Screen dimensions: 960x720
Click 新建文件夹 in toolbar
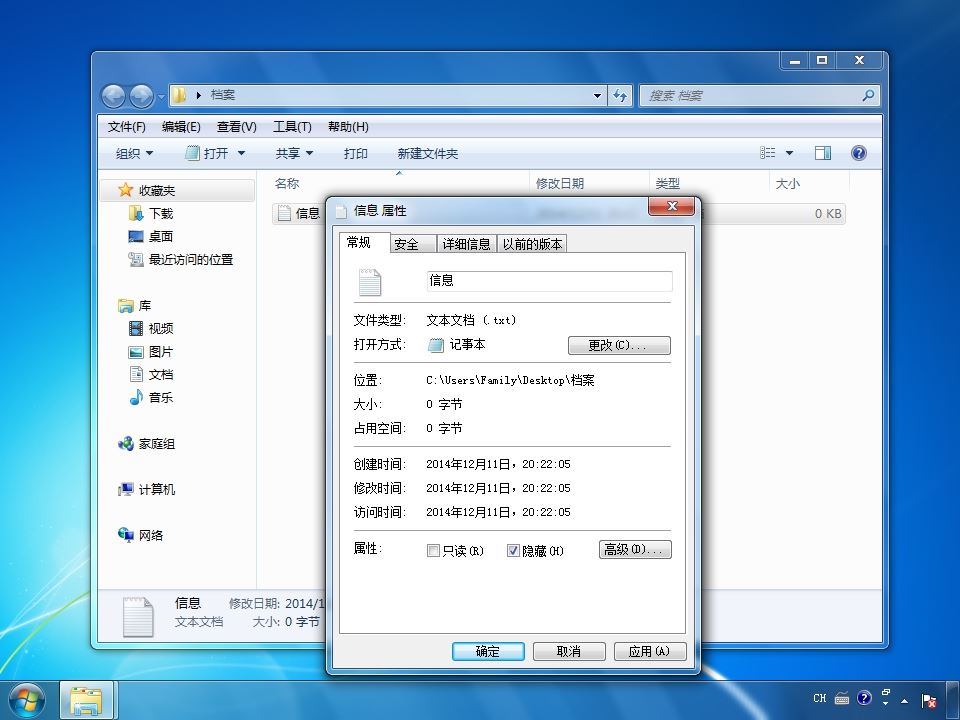[x=427, y=153]
